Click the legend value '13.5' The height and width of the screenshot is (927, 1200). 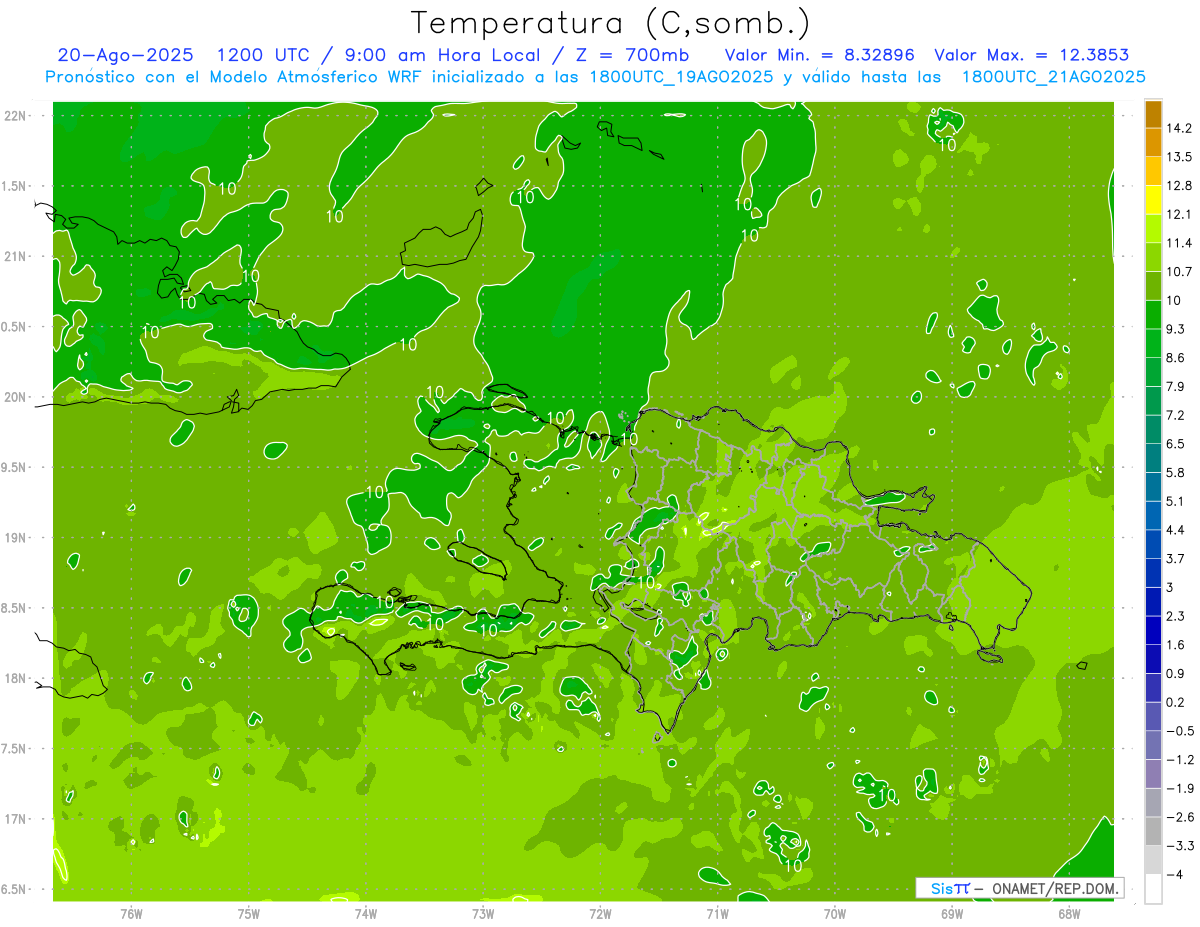coord(1180,157)
